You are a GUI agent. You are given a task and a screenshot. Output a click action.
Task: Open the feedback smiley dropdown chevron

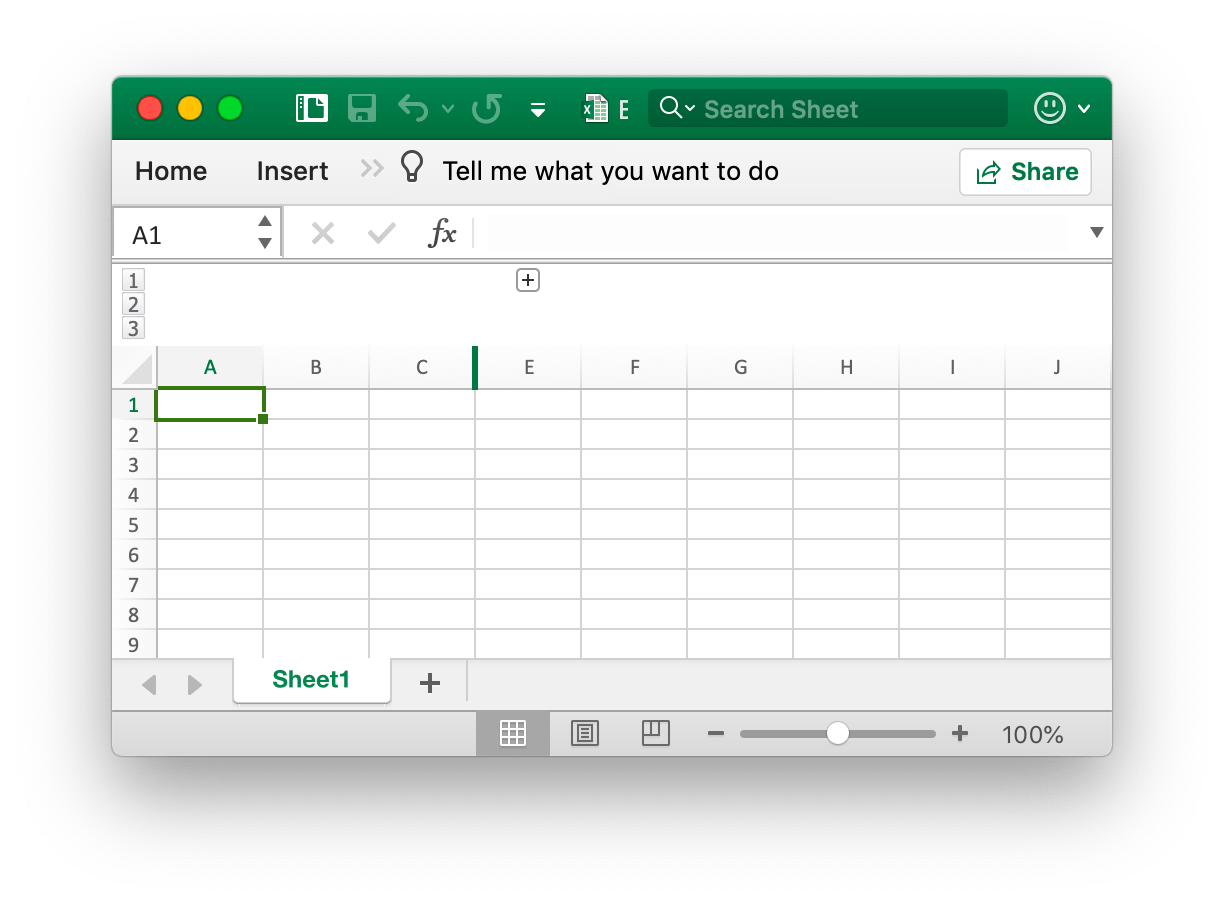pos(1084,109)
